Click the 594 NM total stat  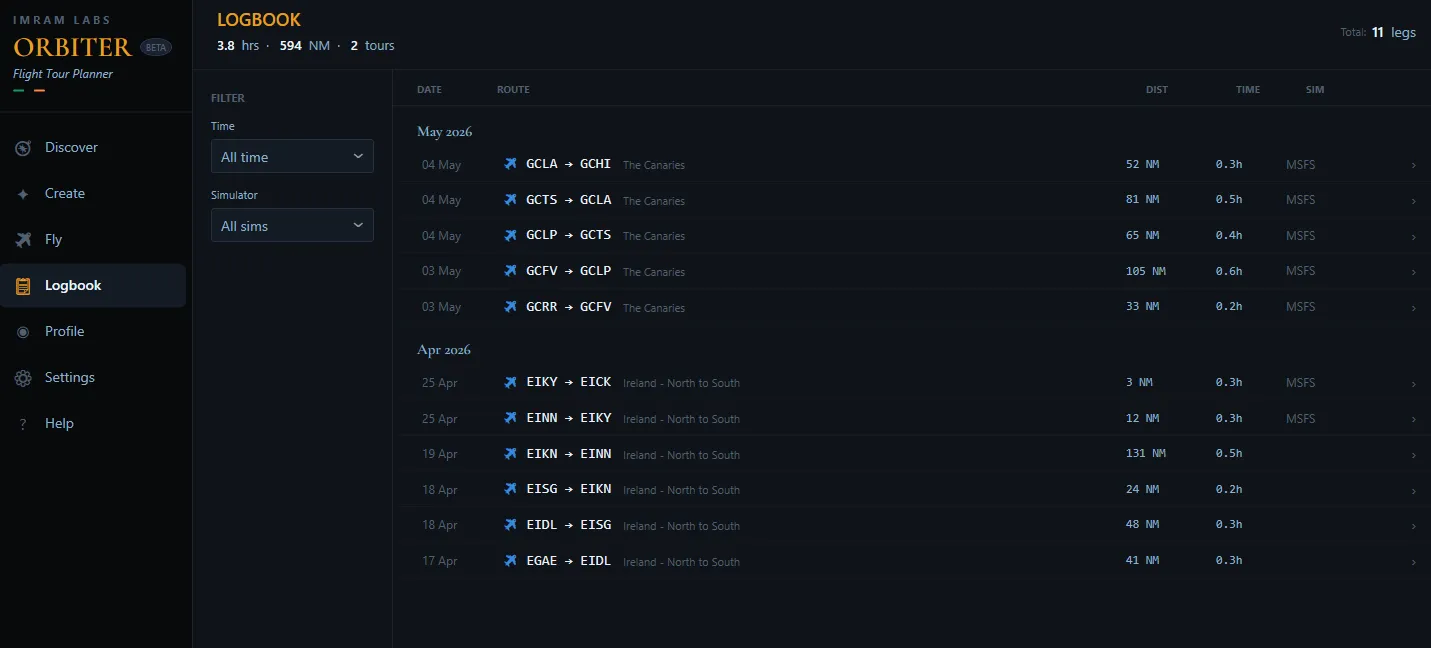[x=305, y=46]
